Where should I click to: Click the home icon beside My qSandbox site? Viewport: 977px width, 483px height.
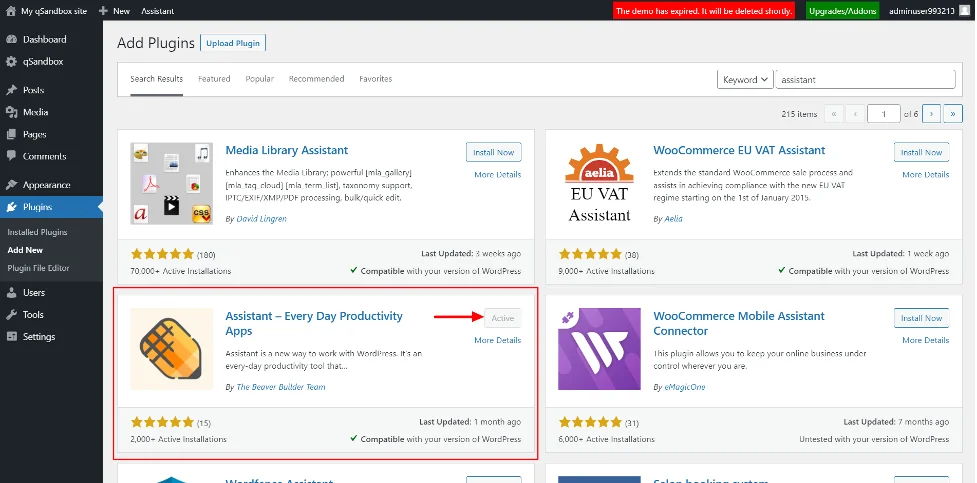(11, 11)
